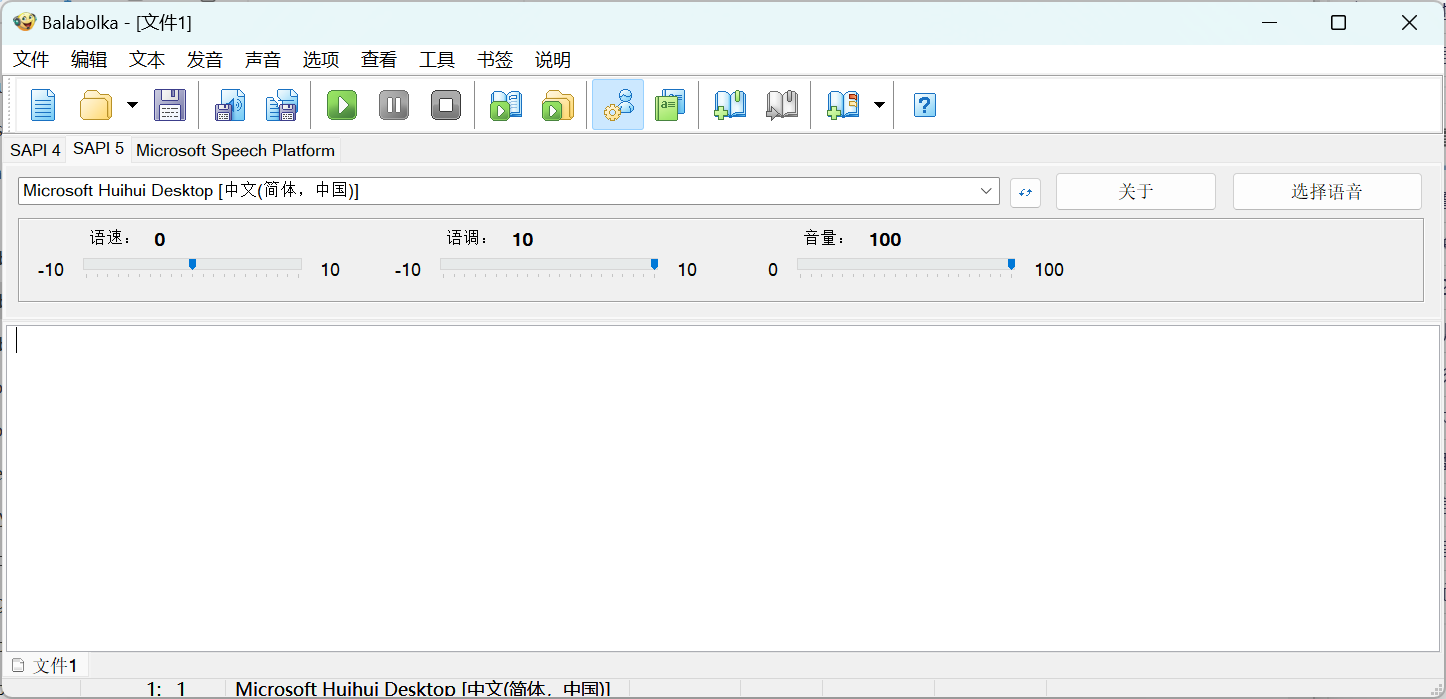Image resolution: width=1446 pixels, height=699 pixels.
Task: Create a new document with the blank page icon
Action: point(43,105)
